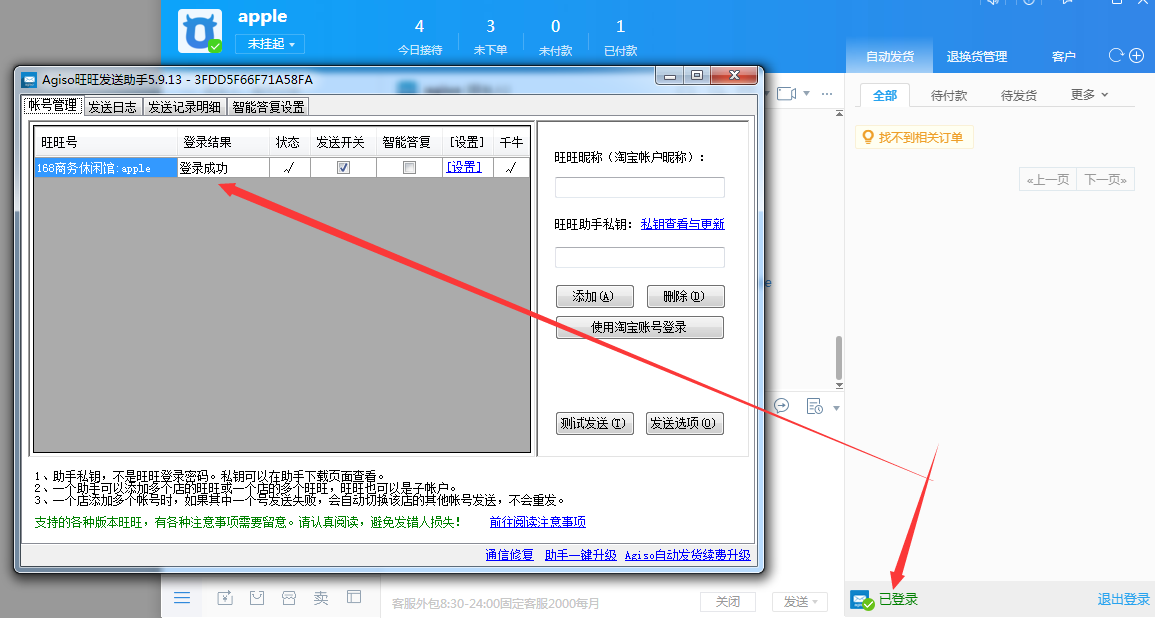Sort by the 登录结果 column header
This screenshot has width=1155, height=618.
(223, 142)
